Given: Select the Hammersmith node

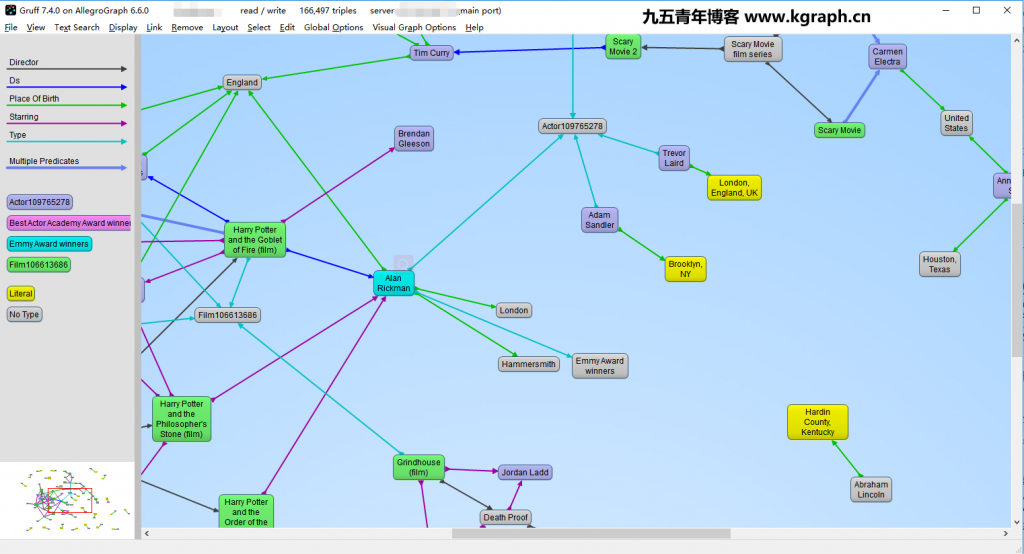Looking at the screenshot, I should pyautogui.click(x=529, y=364).
